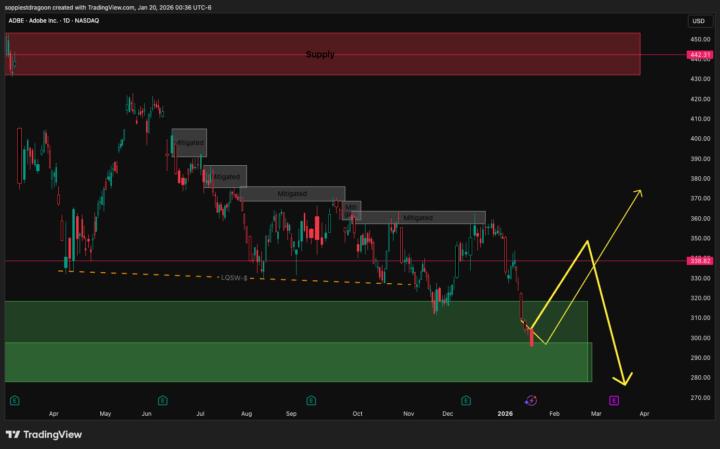Click the 370.00 price axis value
720x449 pixels.
pyautogui.click(x=700, y=198)
